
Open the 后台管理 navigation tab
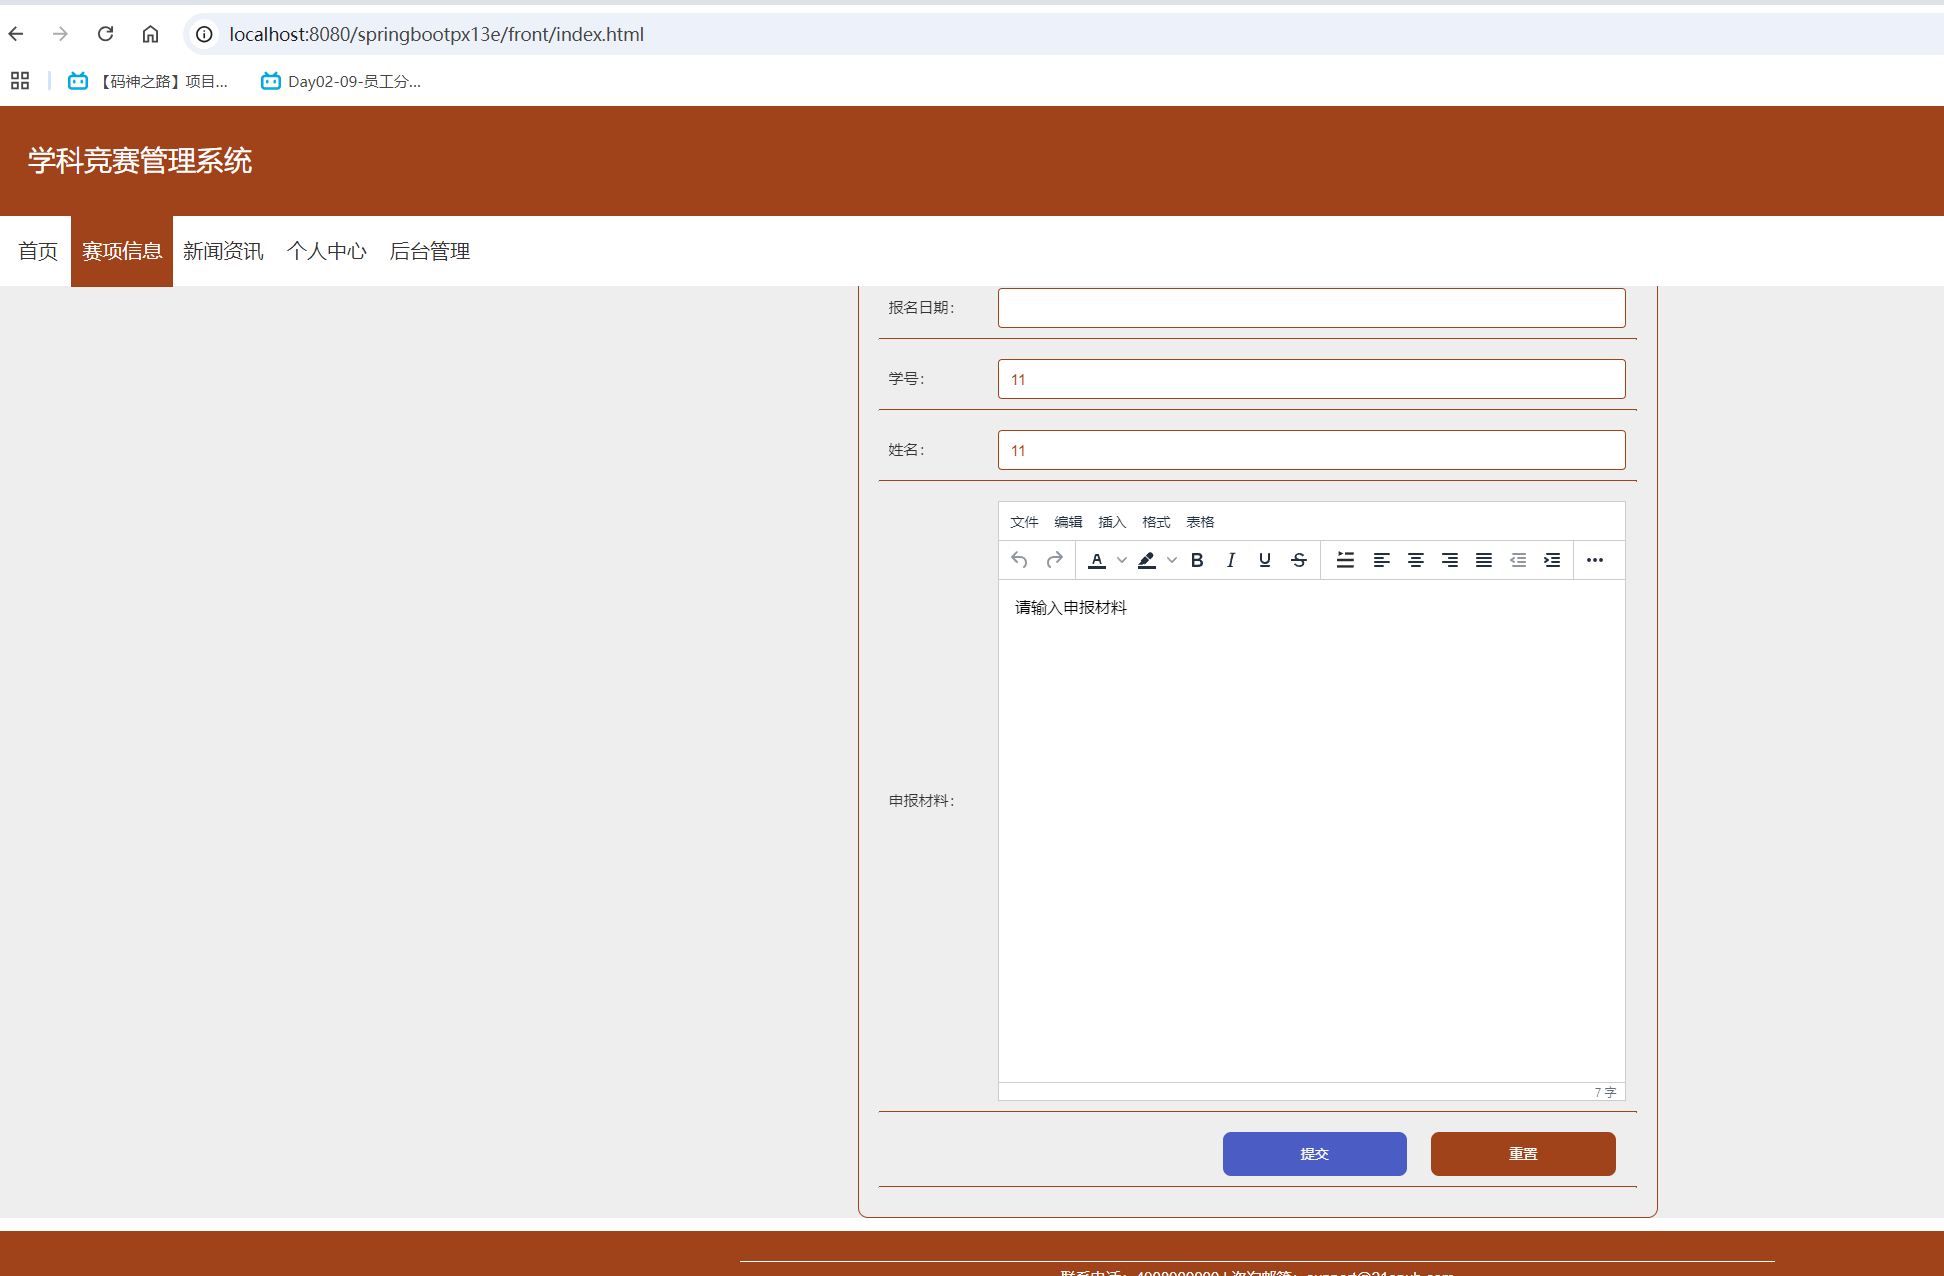click(429, 251)
